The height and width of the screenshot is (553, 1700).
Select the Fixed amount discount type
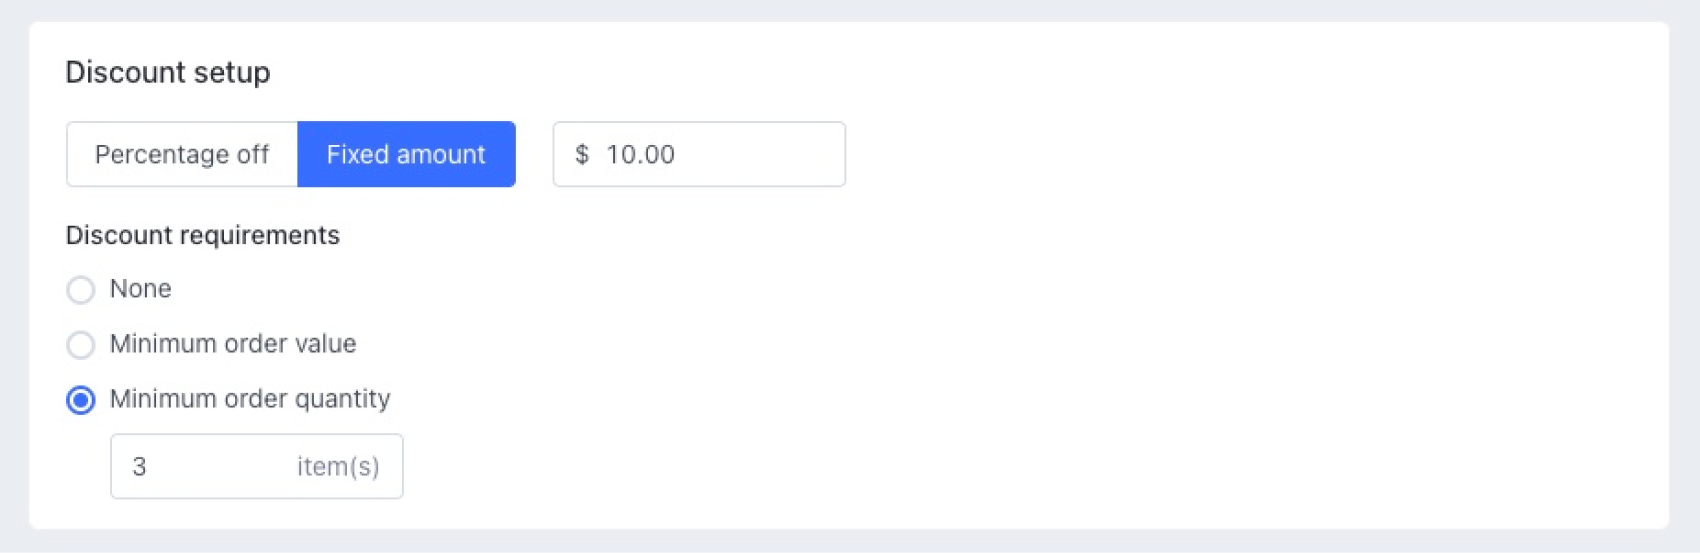coord(406,154)
